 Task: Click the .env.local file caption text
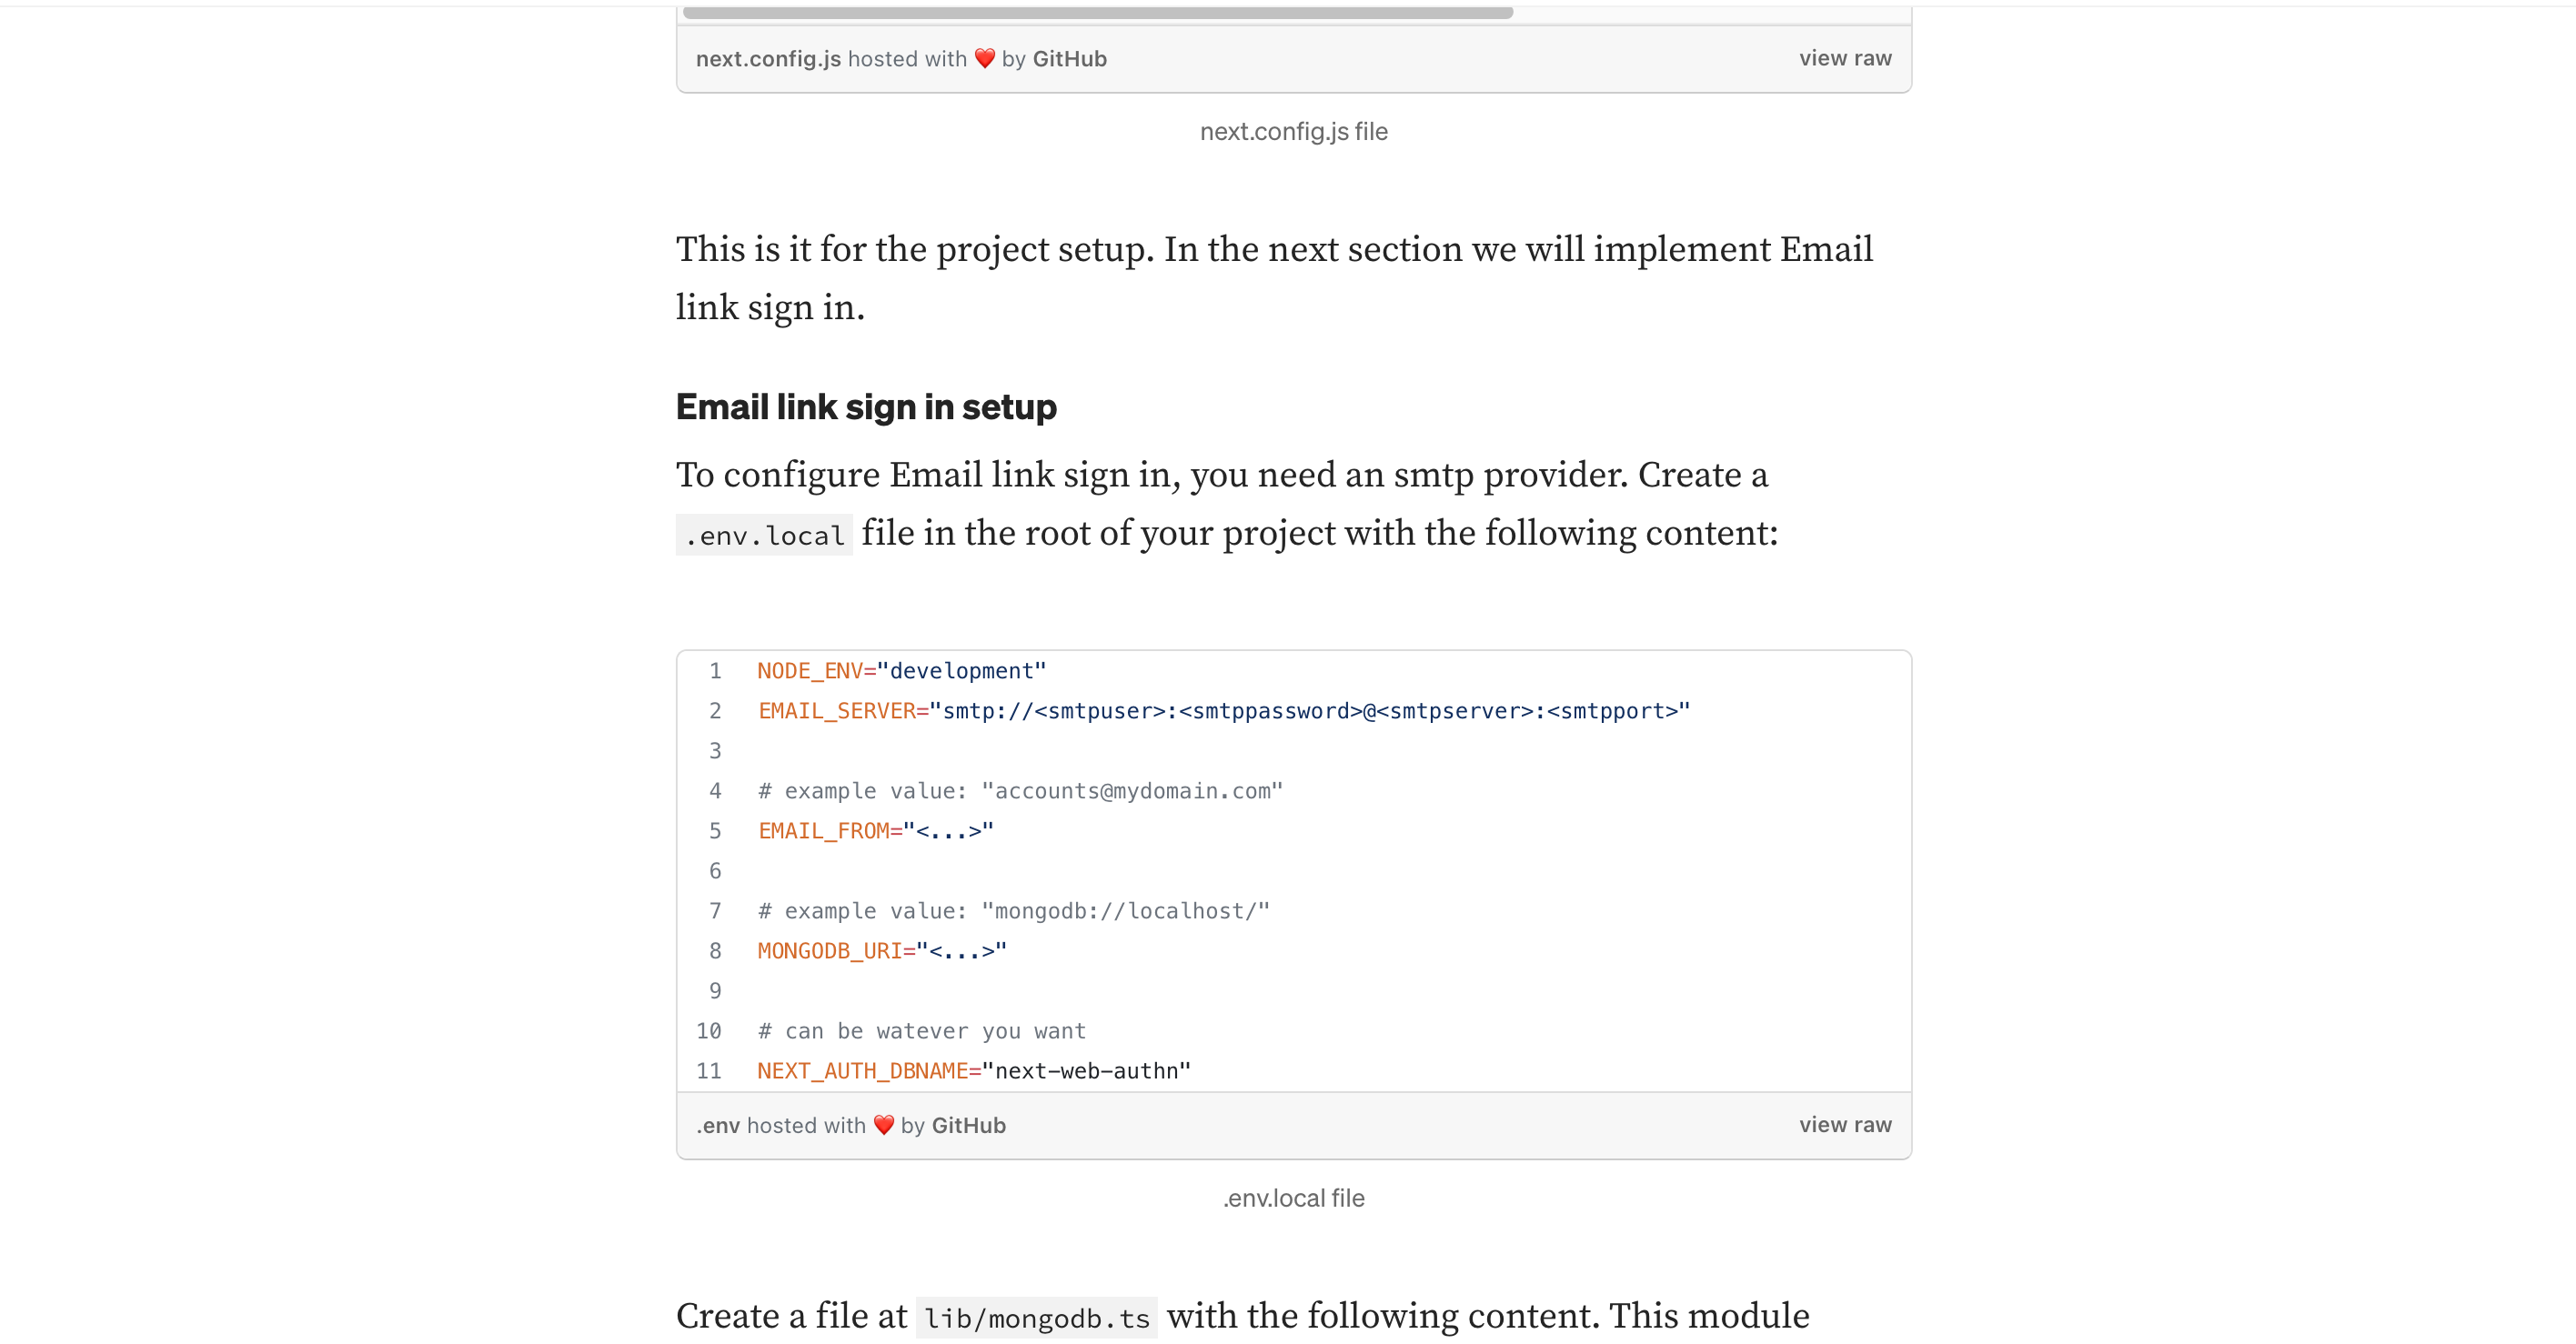[x=1293, y=1197]
